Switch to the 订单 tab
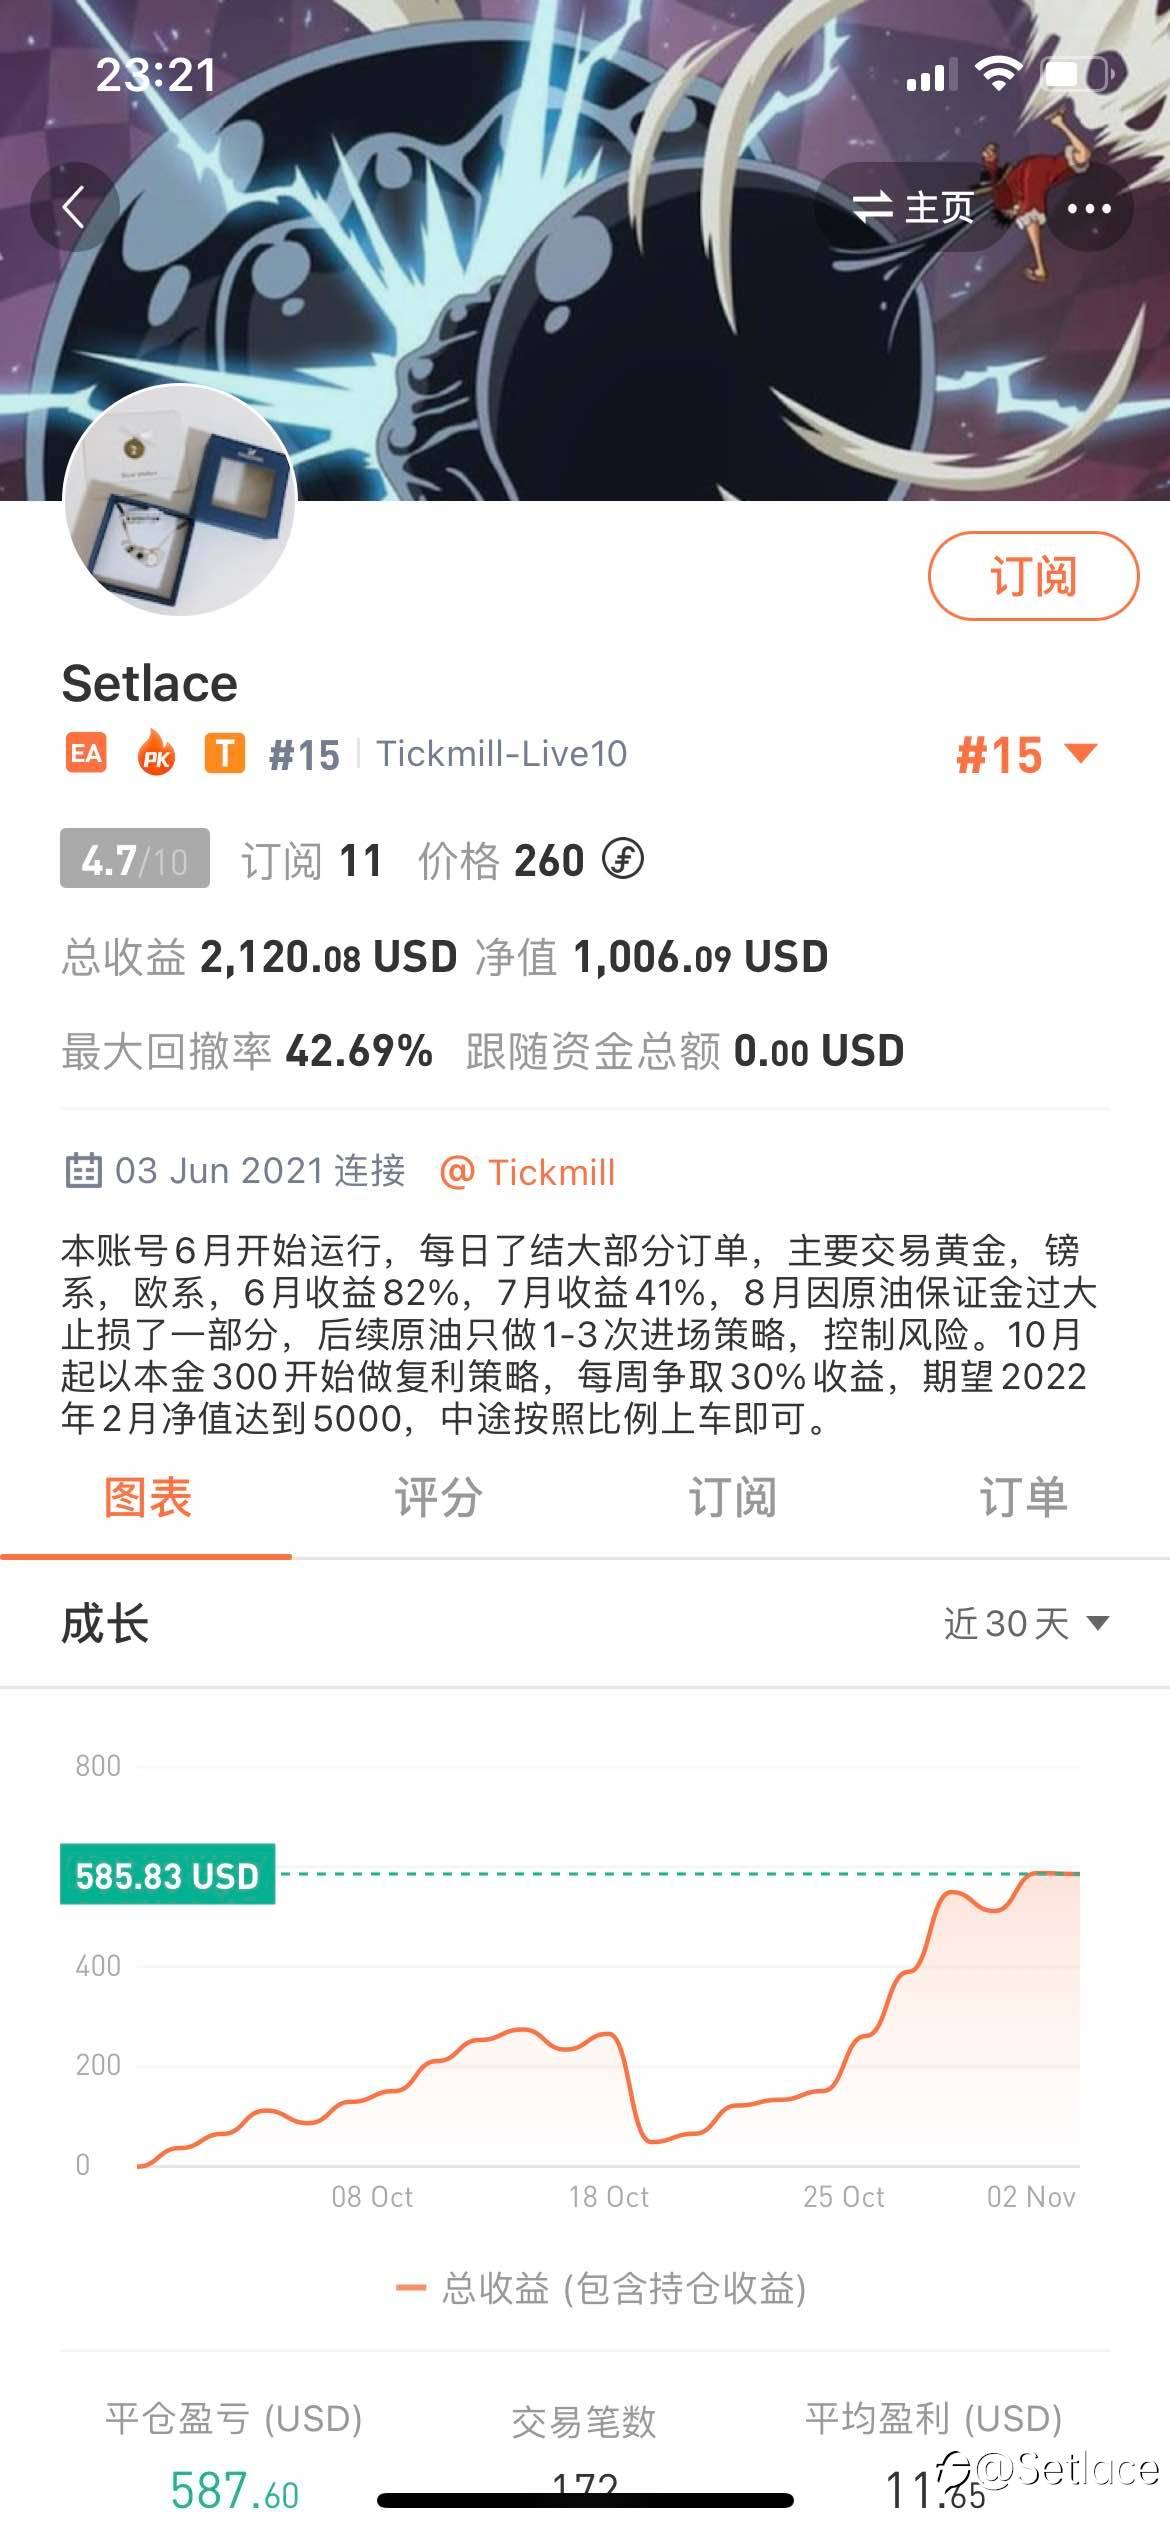Viewport: 1170px width, 2532px height. pyautogui.click(x=1023, y=1498)
